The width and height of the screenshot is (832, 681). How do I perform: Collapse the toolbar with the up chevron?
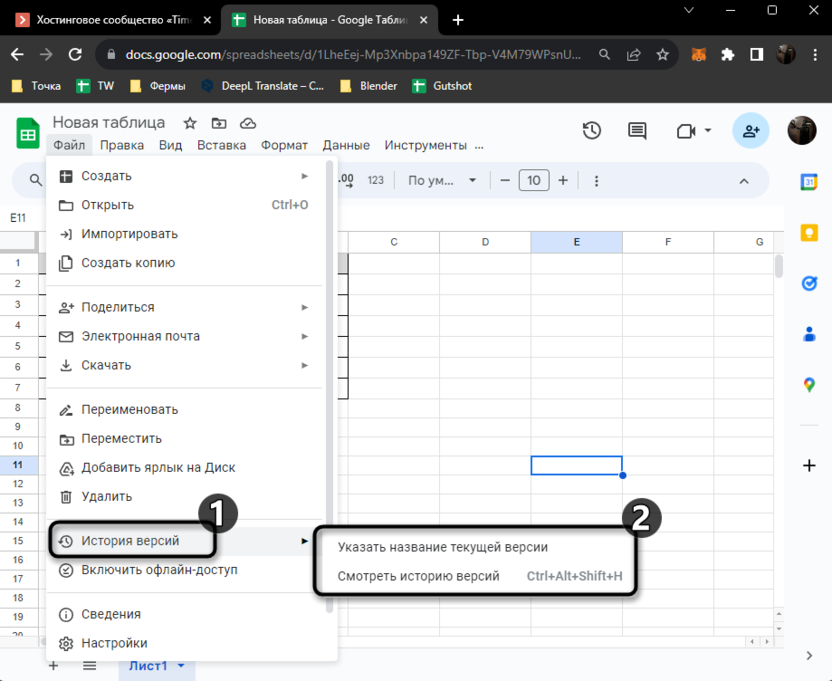pos(744,181)
